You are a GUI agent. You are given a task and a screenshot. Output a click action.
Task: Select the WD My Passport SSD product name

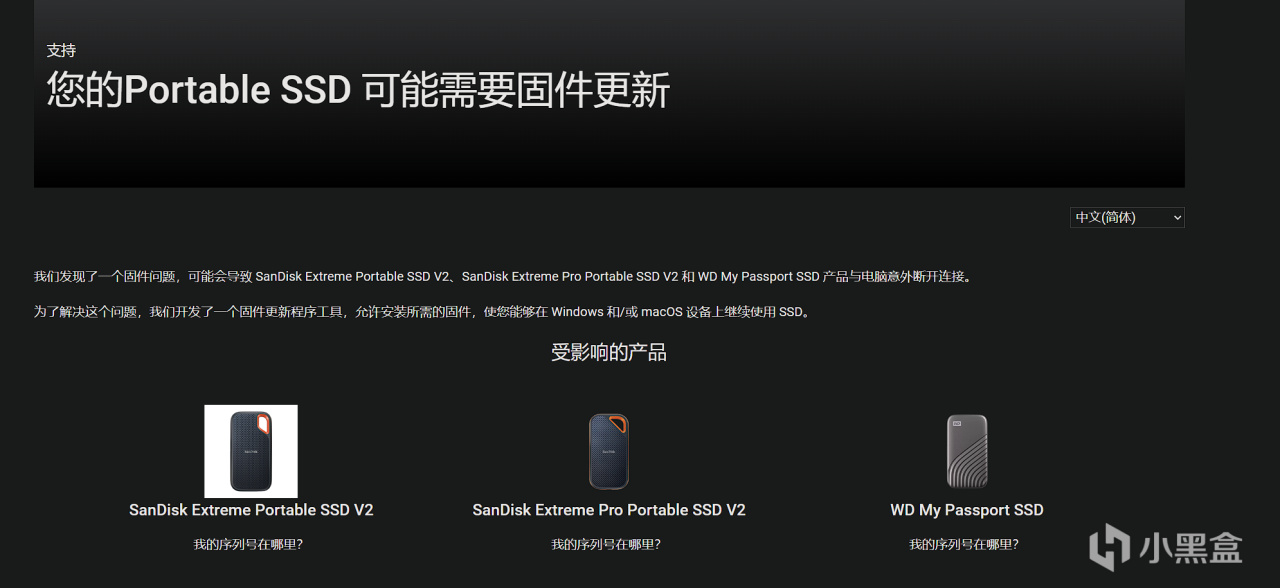967,510
